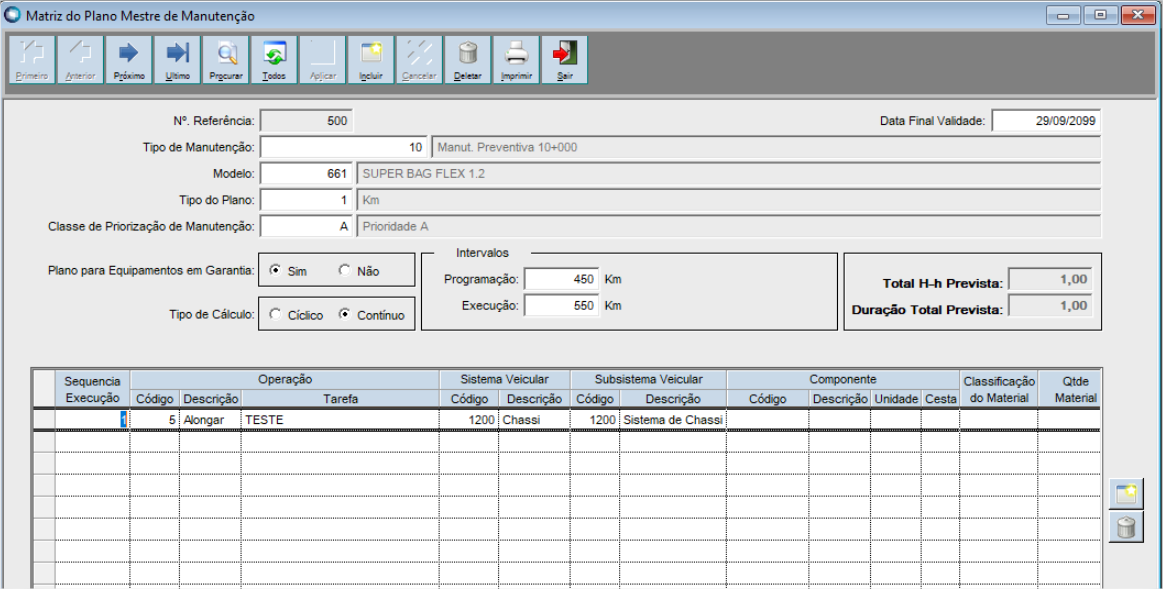Click the Modelo code field 661
The width and height of the screenshot is (1163, 589).
307,174
